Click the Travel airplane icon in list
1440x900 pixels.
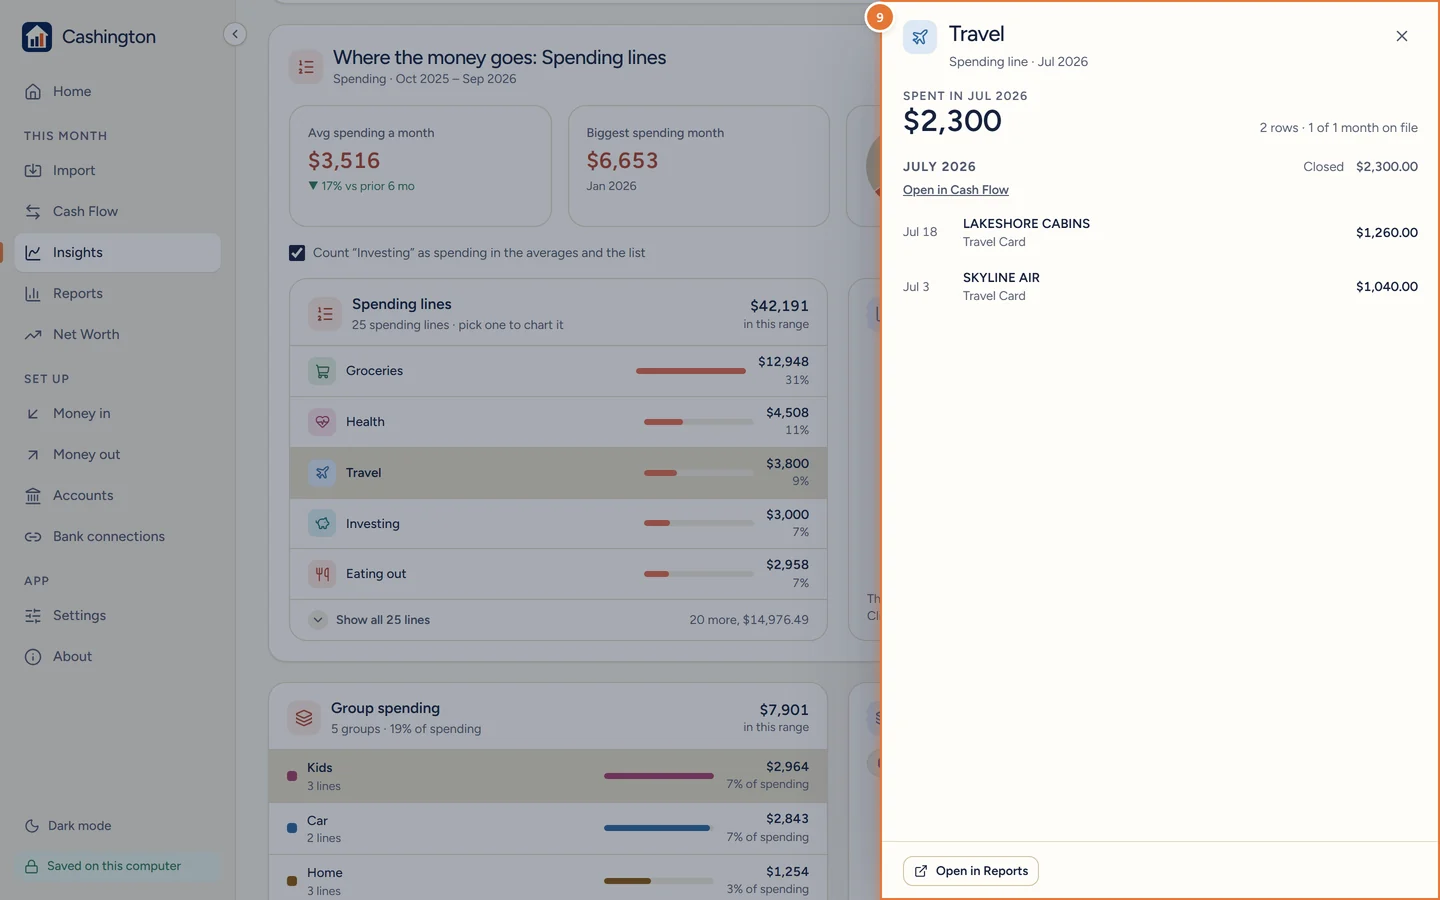322,473
